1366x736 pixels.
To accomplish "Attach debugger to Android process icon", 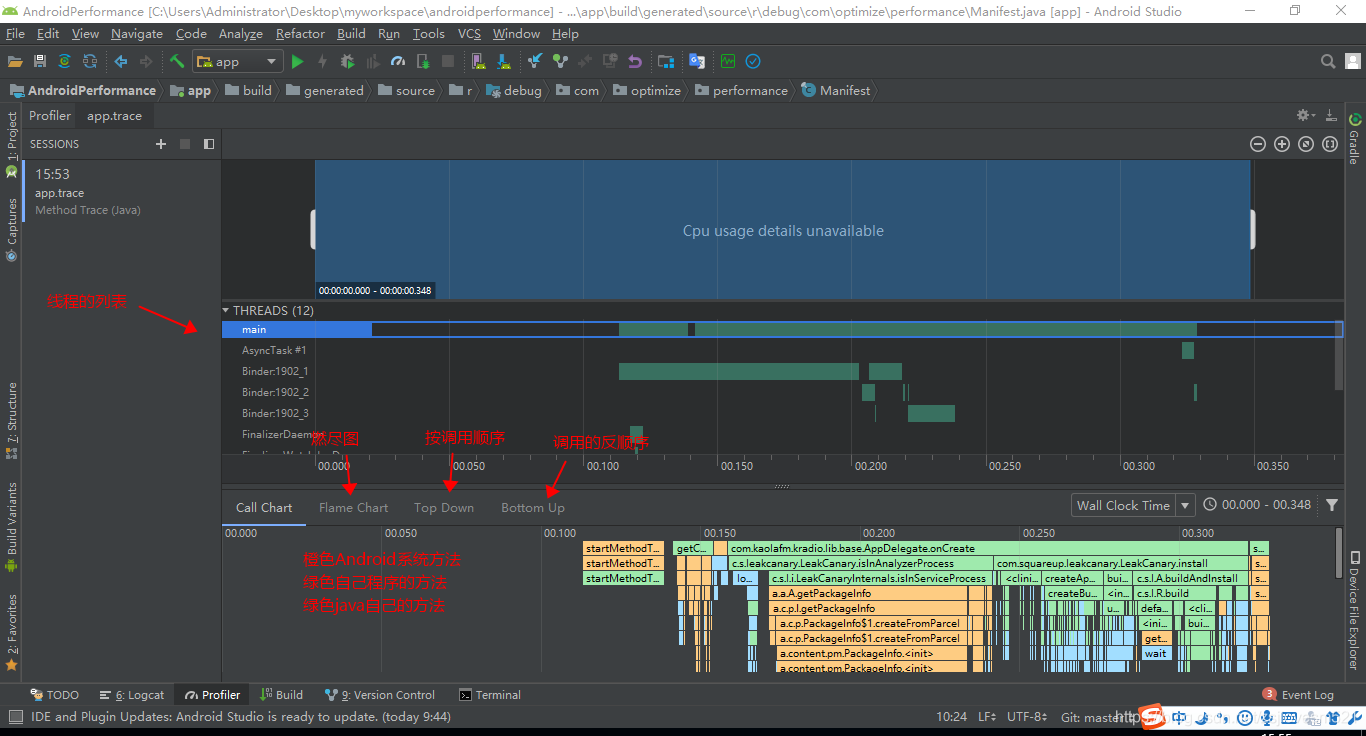I will pos(423,61).
